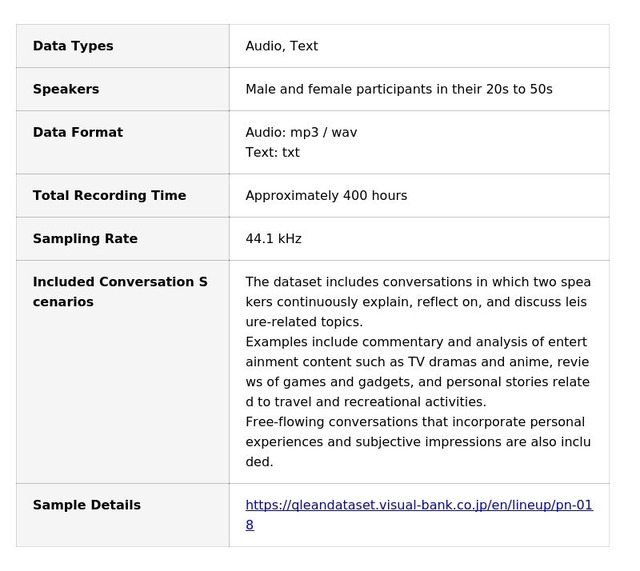Viewport: 640px width, 571px height.
Task: Select the 'Audio, Text' value cell
Action: click(281, 46)
